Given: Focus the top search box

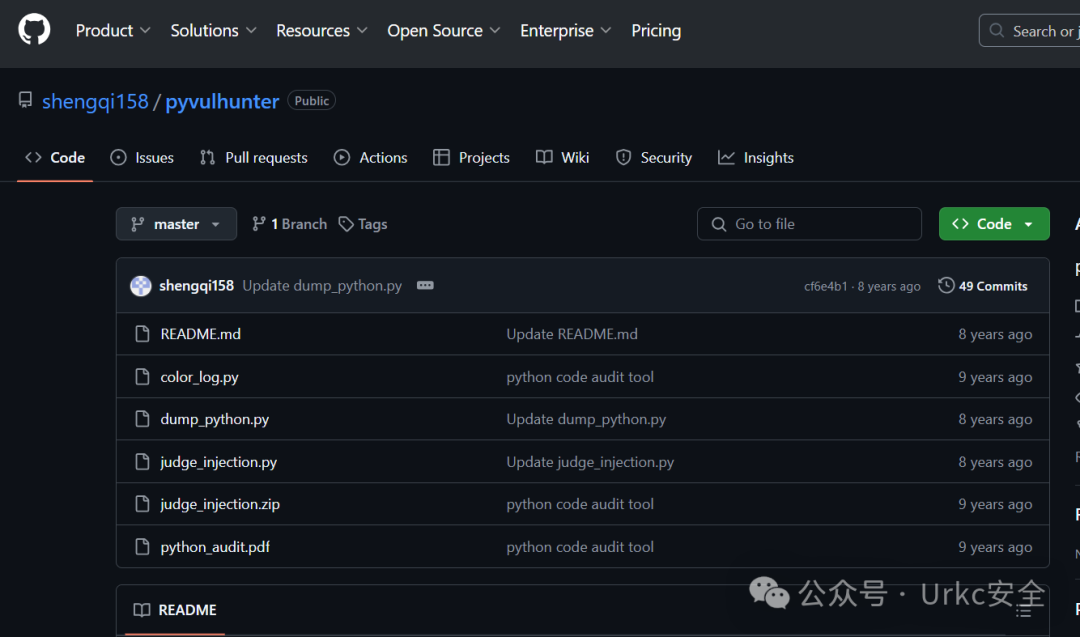Looking at the screenshot, I should pyautogui.click(x=1030, y=31).
